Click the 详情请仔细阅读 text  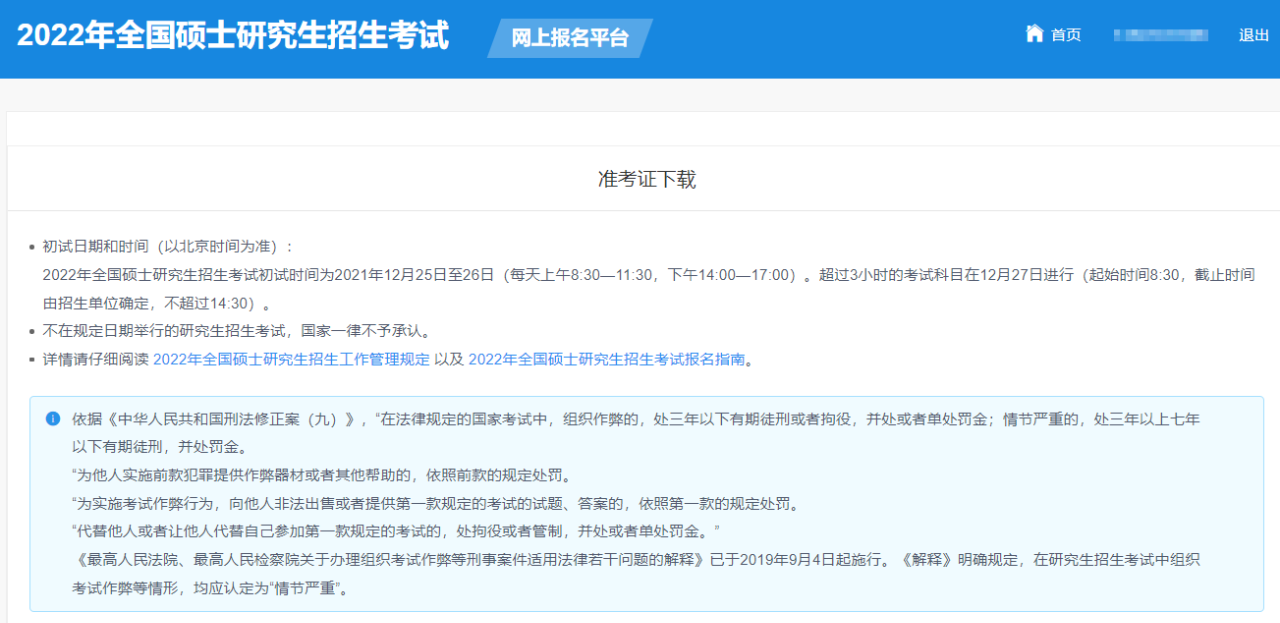pyautogui.click(x=96, y=360)
